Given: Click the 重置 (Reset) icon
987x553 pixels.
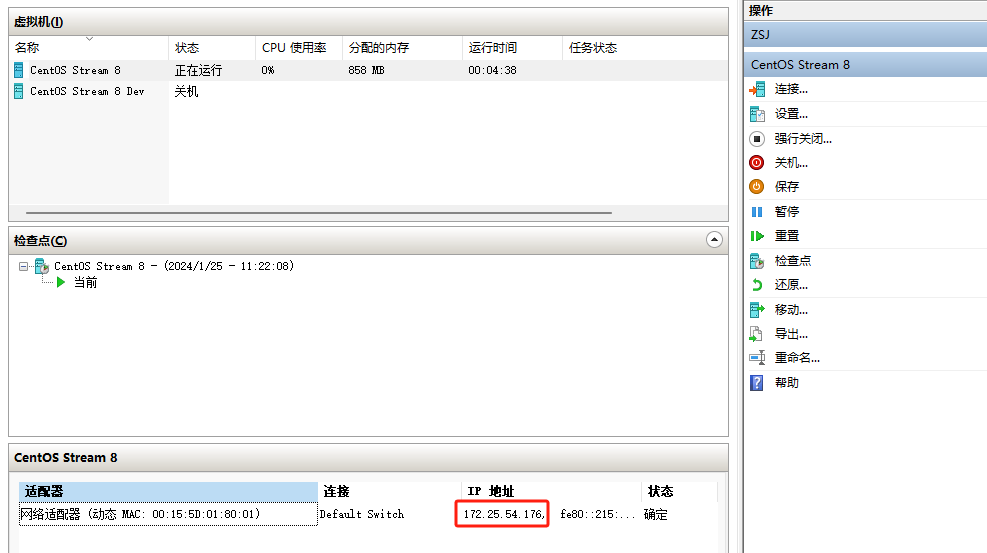Looking at the screenshot, I should [757, 236].
